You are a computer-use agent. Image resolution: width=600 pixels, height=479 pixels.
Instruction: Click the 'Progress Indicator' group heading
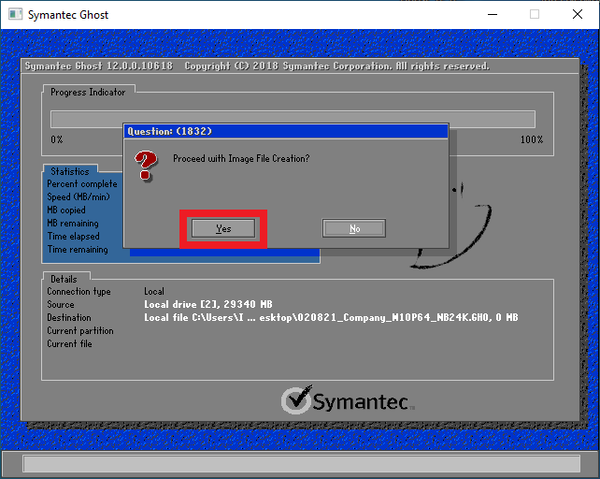tap(88, 92)
